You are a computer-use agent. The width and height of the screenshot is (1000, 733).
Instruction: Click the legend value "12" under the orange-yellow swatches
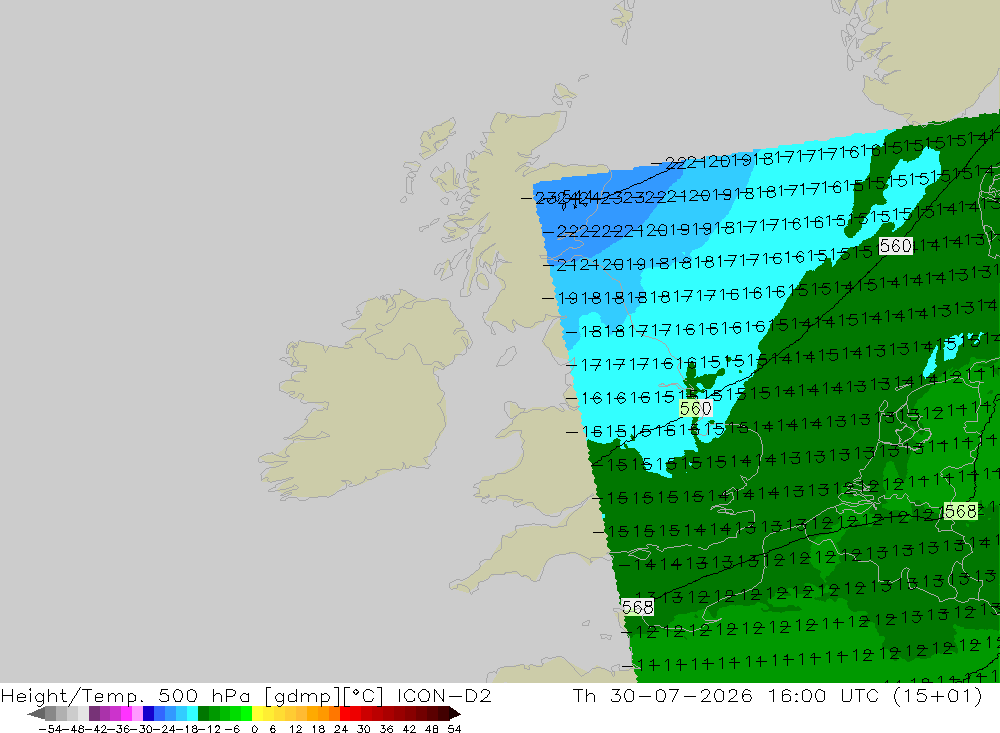(x=296, y=729)
